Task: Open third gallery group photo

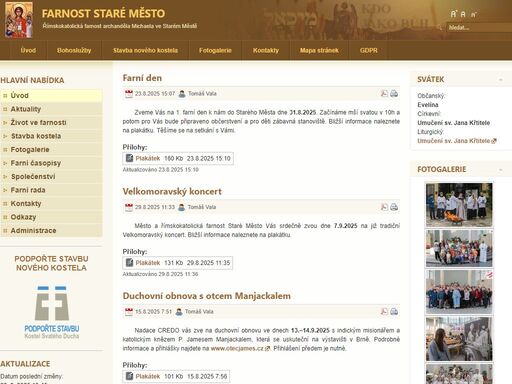Action: [459, 292]
